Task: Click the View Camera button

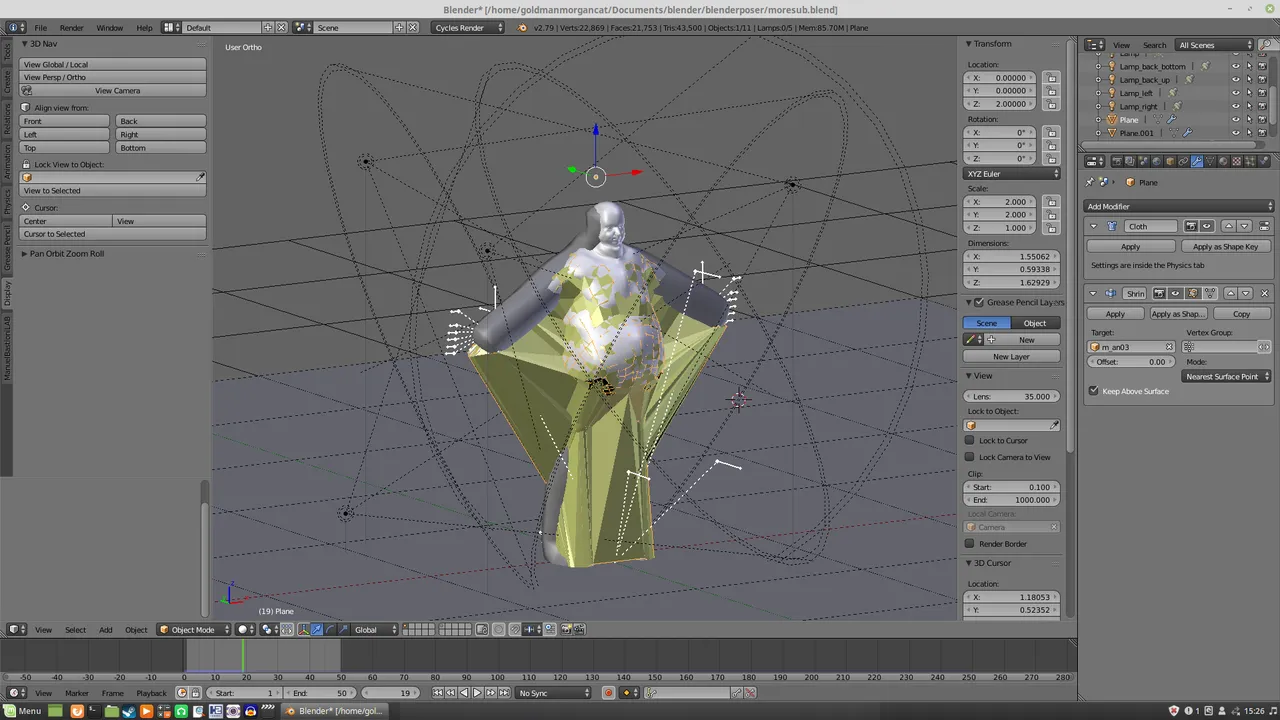Action: coord(113,90)
